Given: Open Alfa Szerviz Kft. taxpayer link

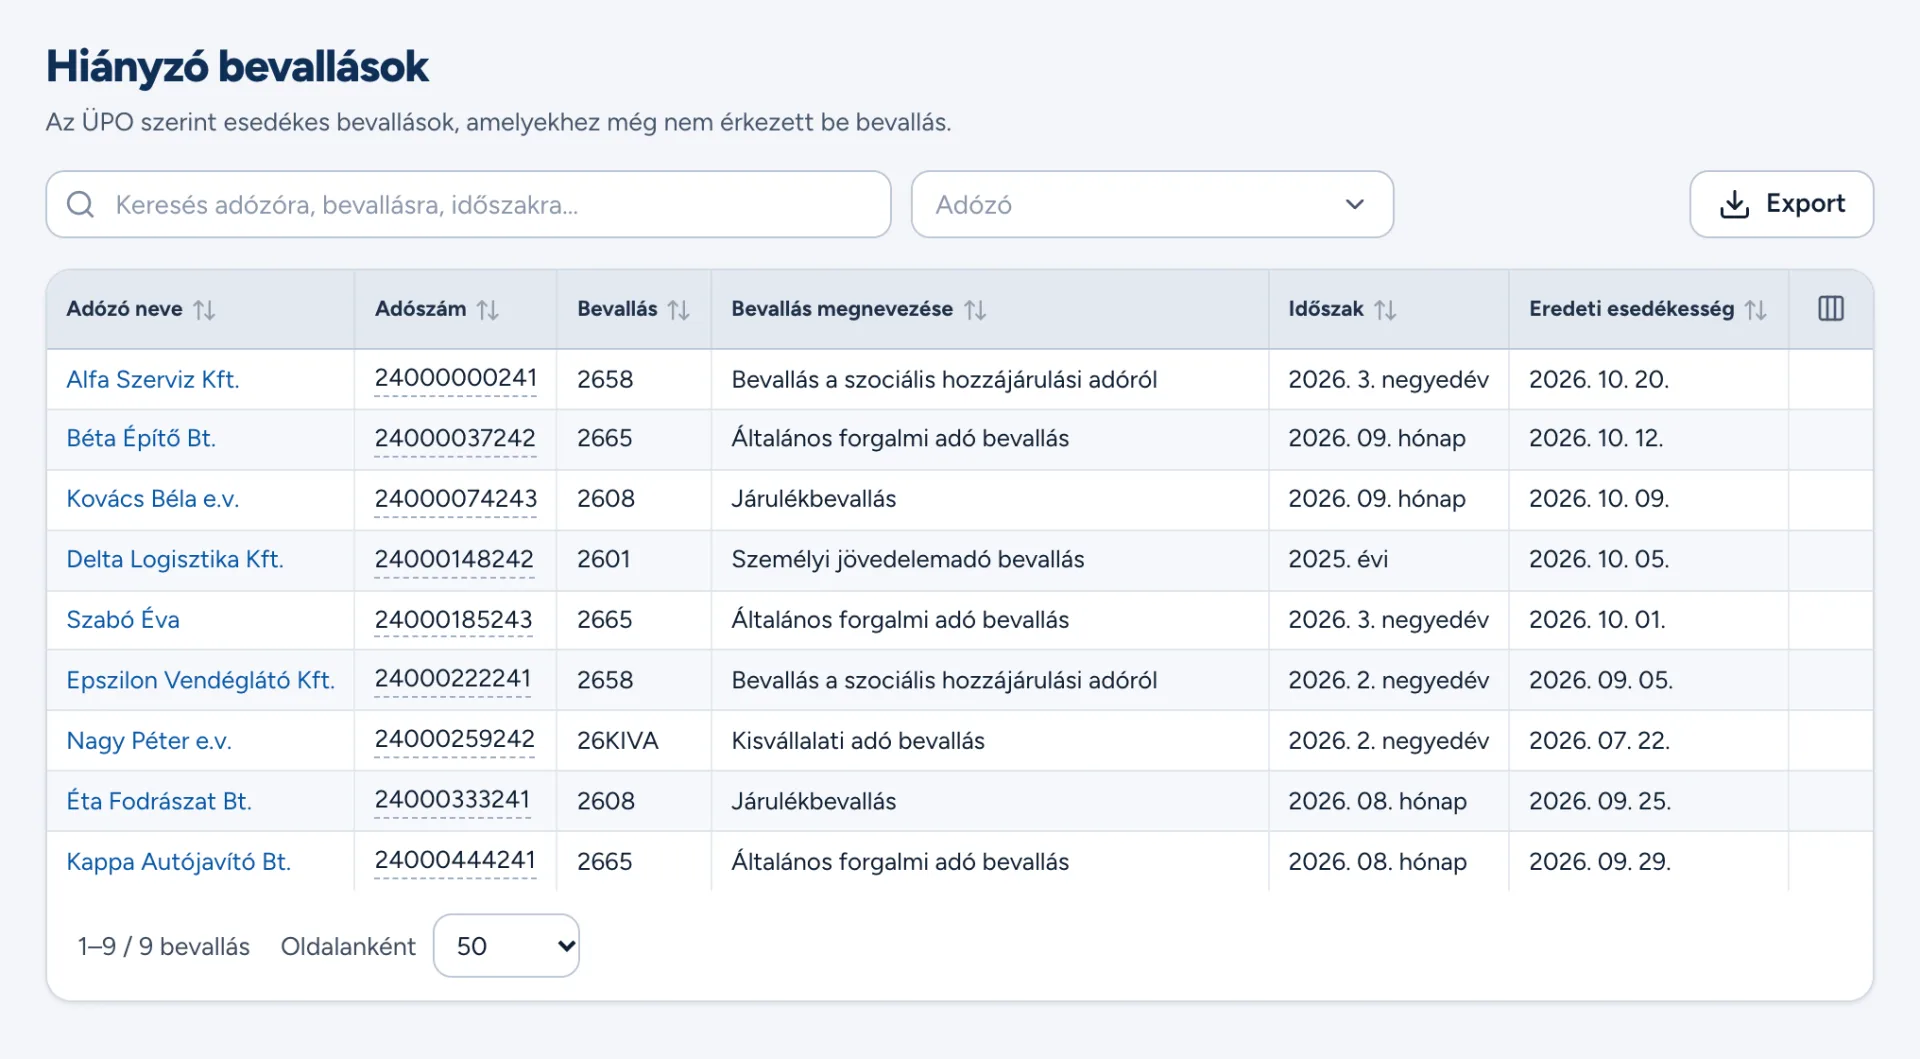Looking at the screenshot, I should click(153, 380).
